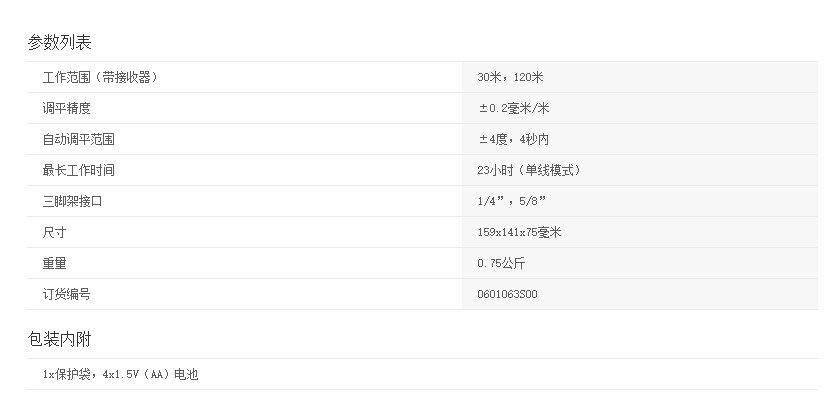Click the 23小时（单线模式）value
Screen dimensions: 831x396
529,170
